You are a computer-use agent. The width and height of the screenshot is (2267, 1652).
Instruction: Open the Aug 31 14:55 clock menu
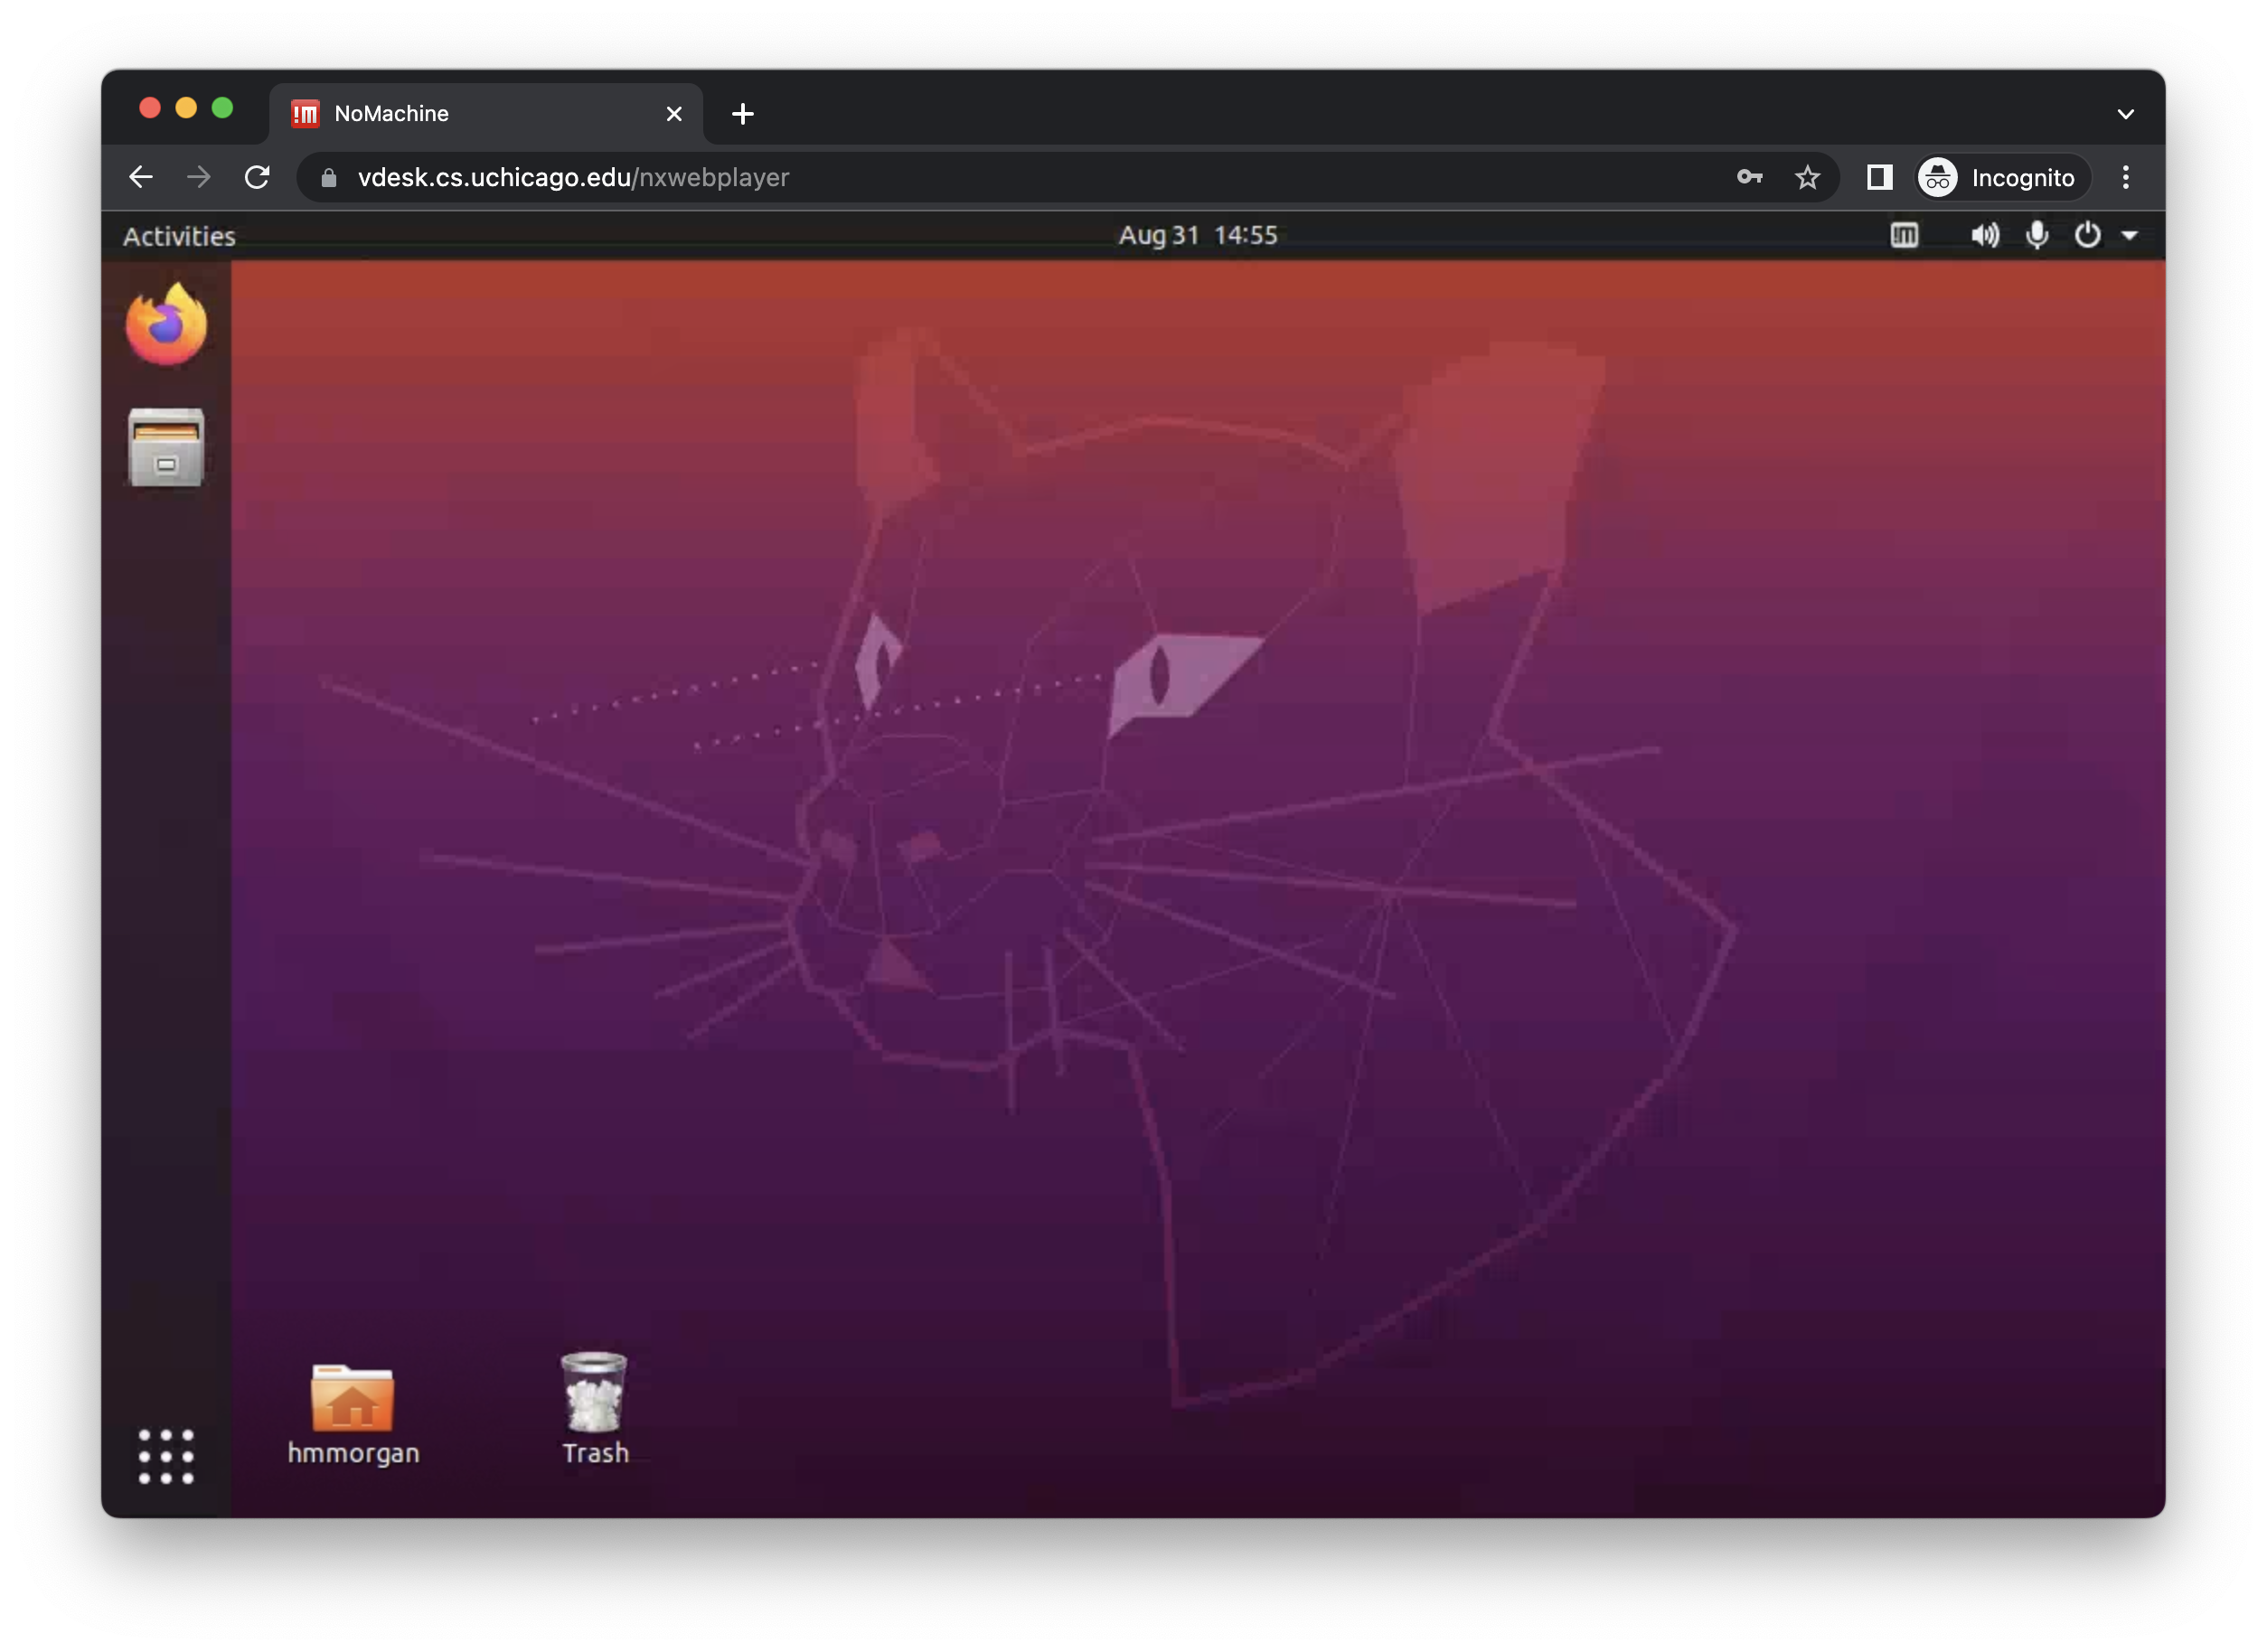1197,235
